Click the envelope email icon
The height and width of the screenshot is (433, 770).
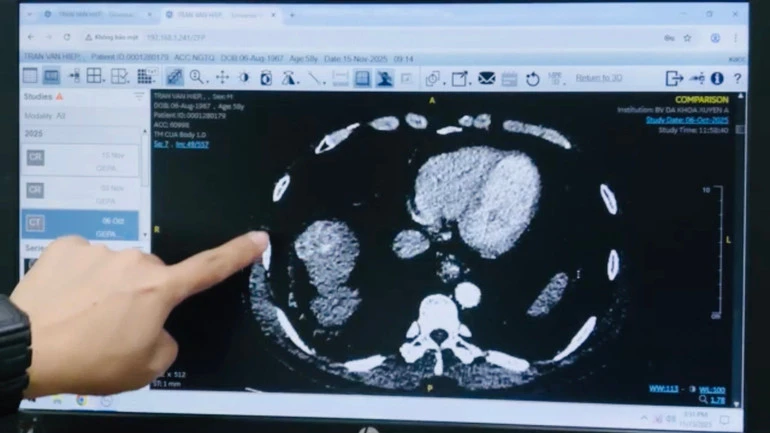486,78
